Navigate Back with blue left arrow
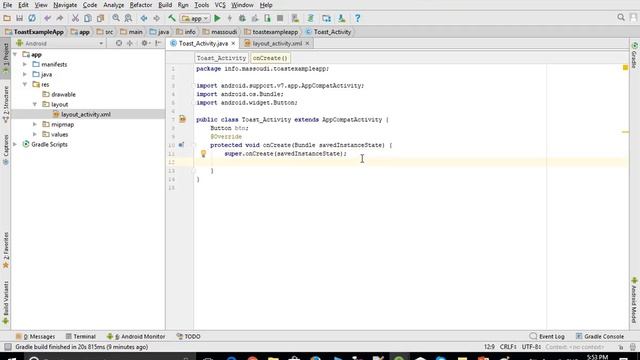 tap(144, 18)
